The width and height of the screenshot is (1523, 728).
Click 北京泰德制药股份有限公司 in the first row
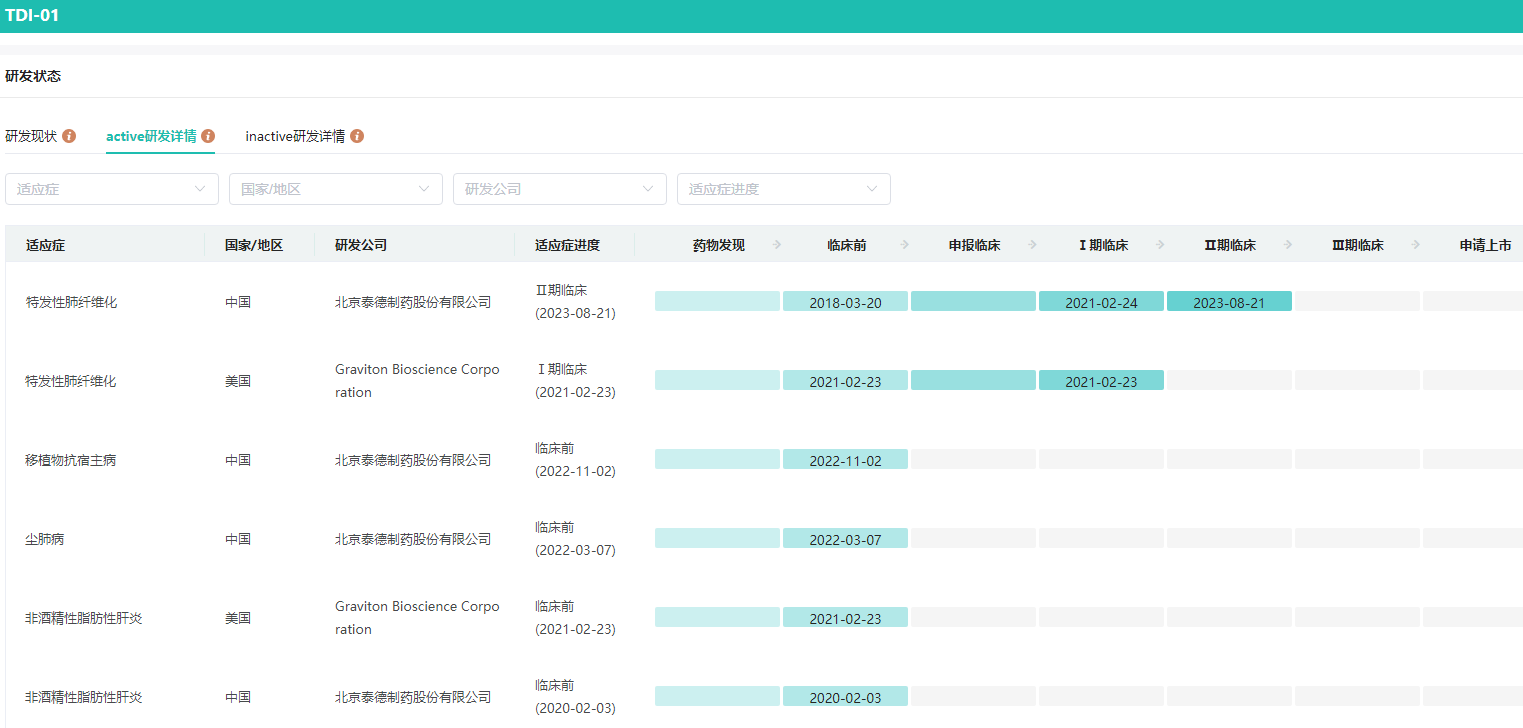click(413, 302)
